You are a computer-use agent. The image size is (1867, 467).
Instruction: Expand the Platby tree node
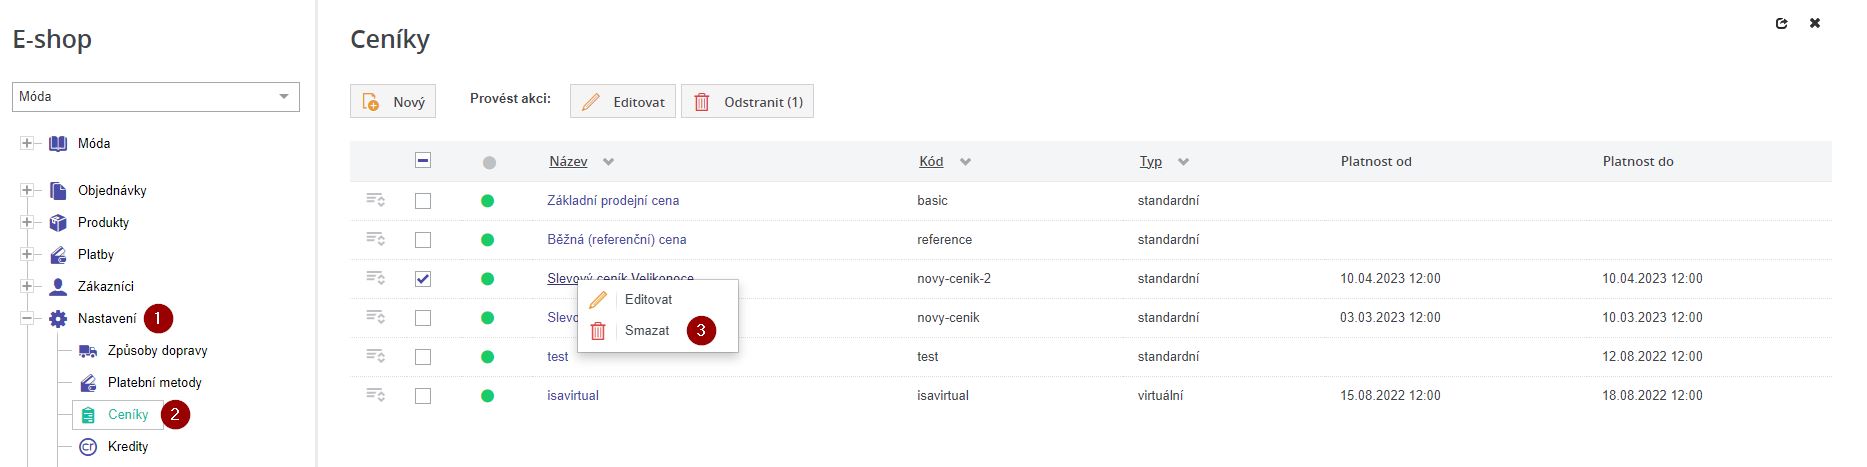(27, 255)
